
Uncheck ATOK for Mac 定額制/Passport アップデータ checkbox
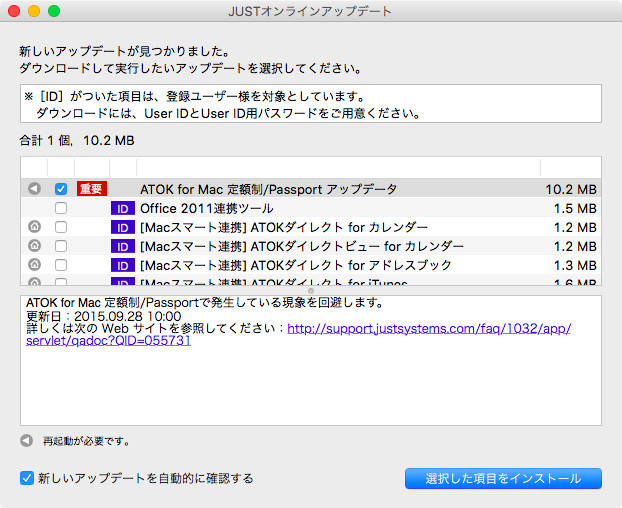61,189
